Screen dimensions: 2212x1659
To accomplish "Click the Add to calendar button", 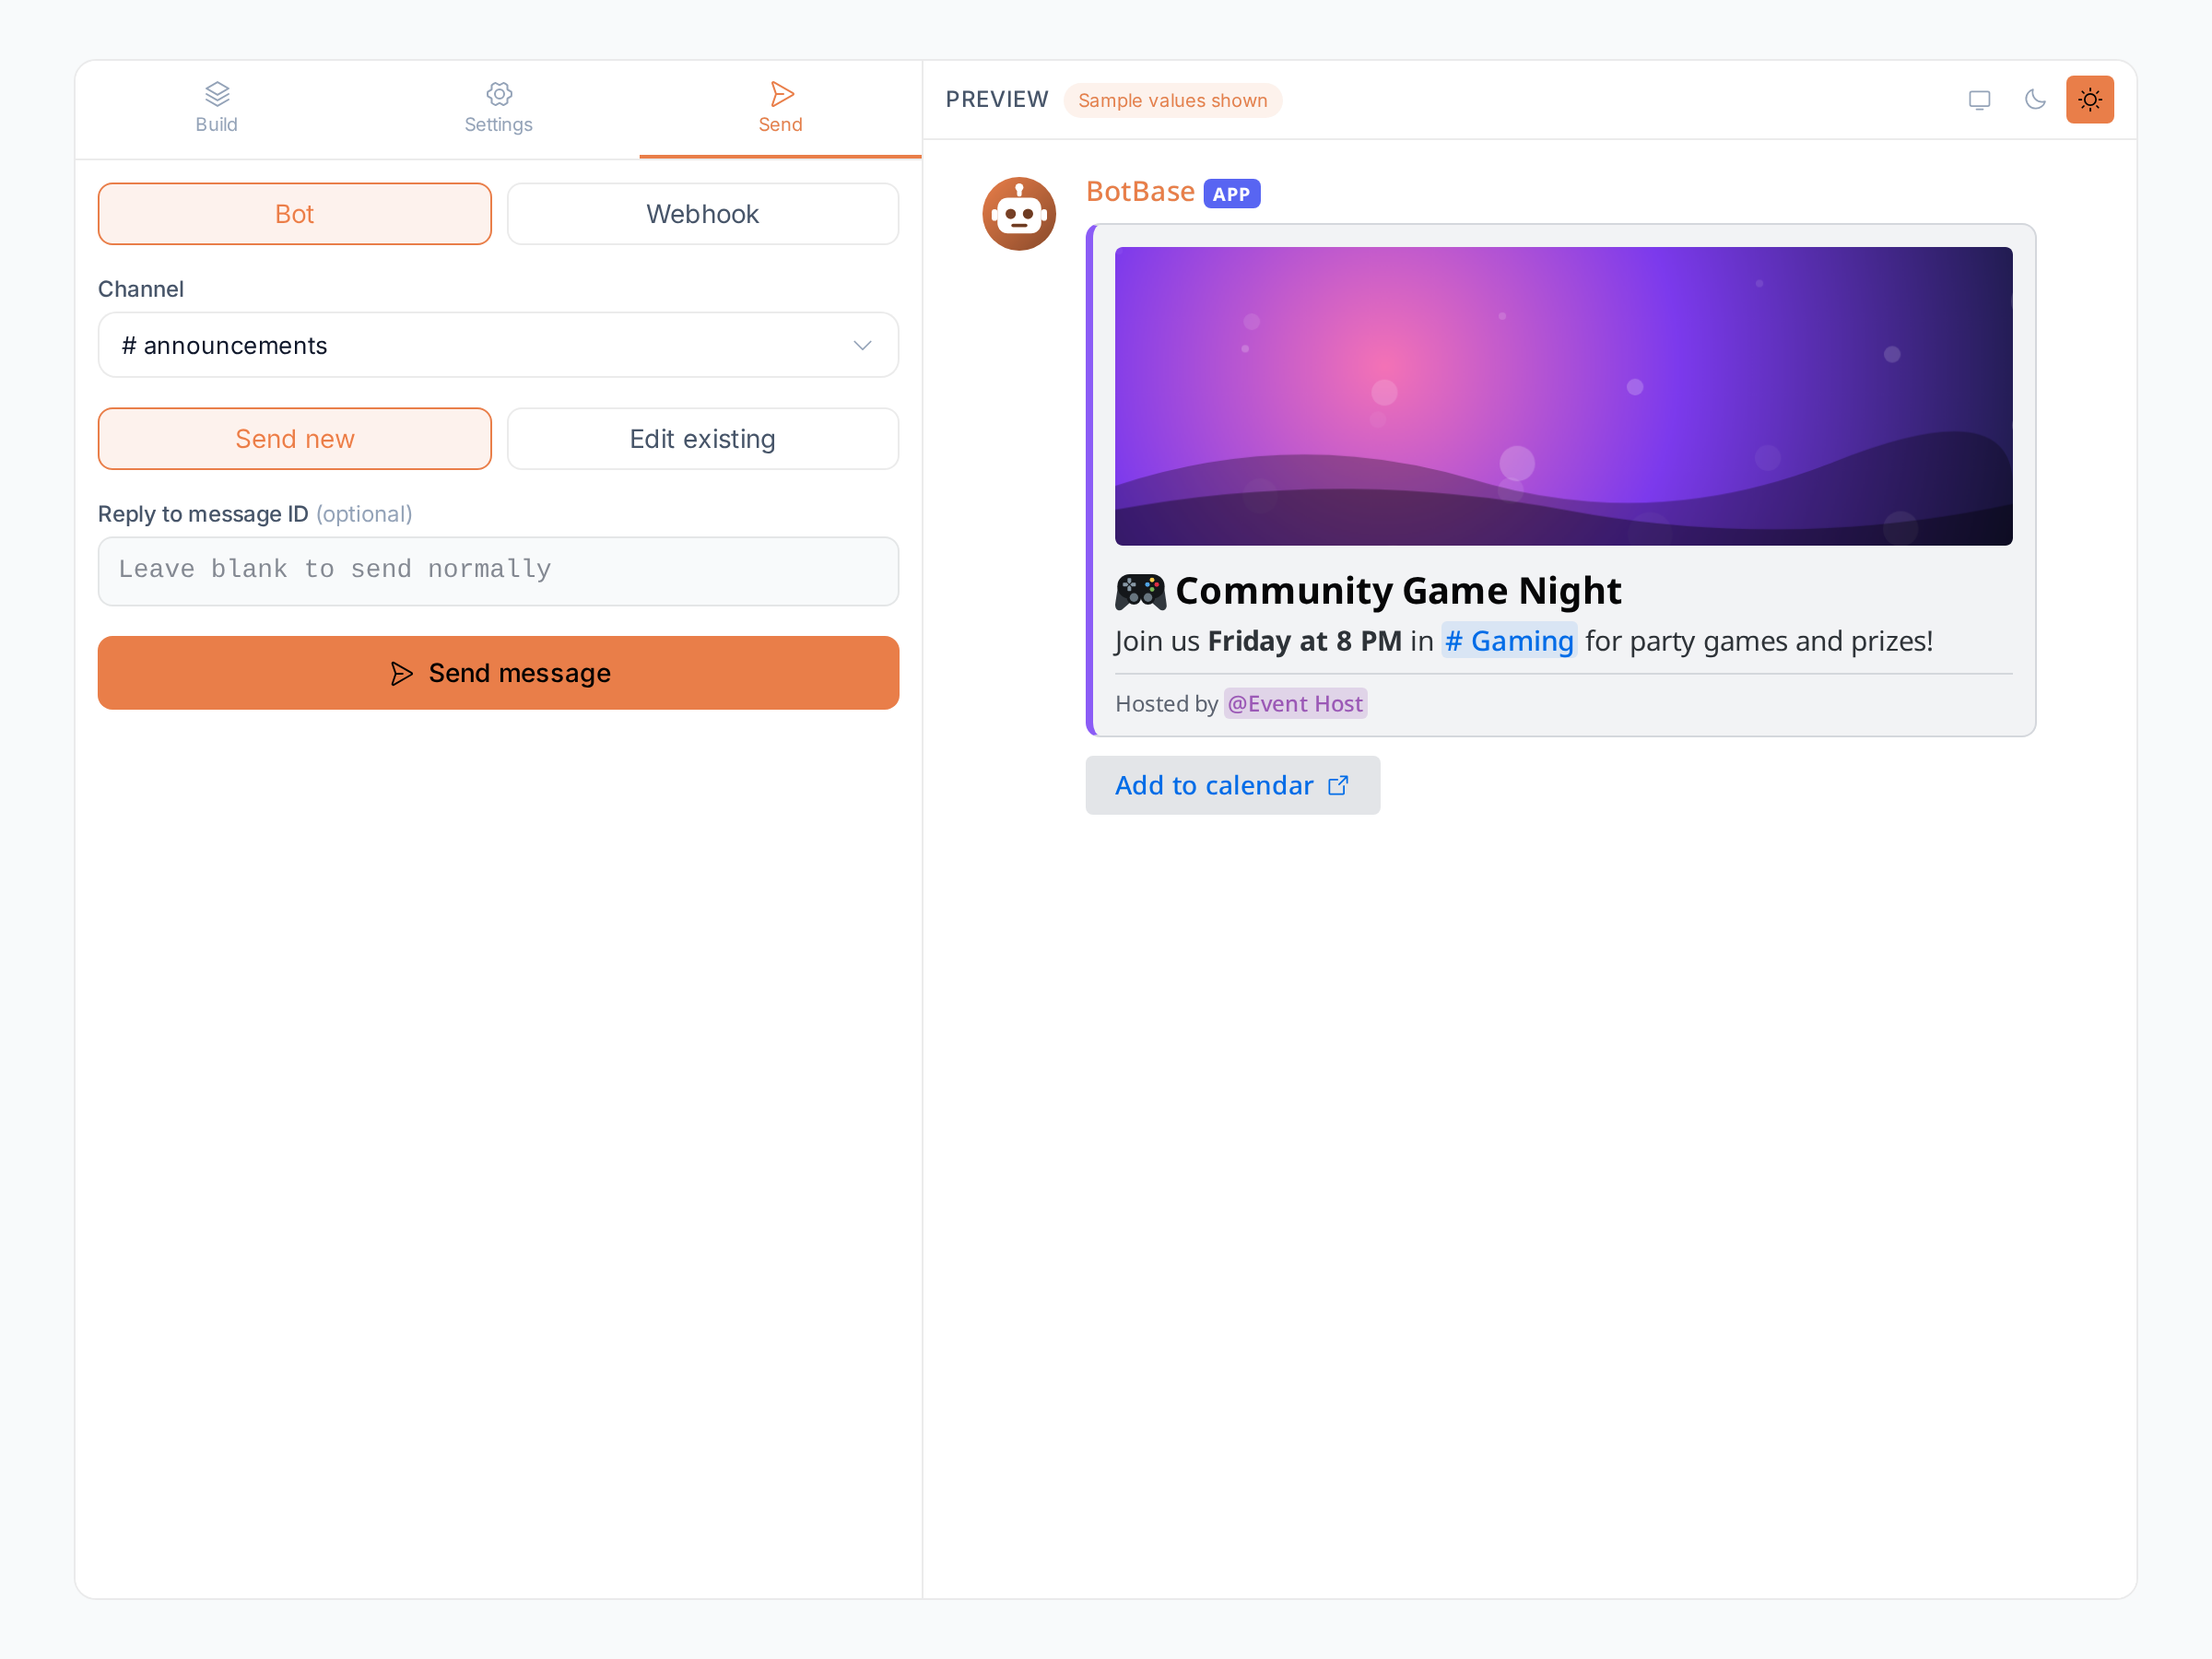I will coord(1232,785).
